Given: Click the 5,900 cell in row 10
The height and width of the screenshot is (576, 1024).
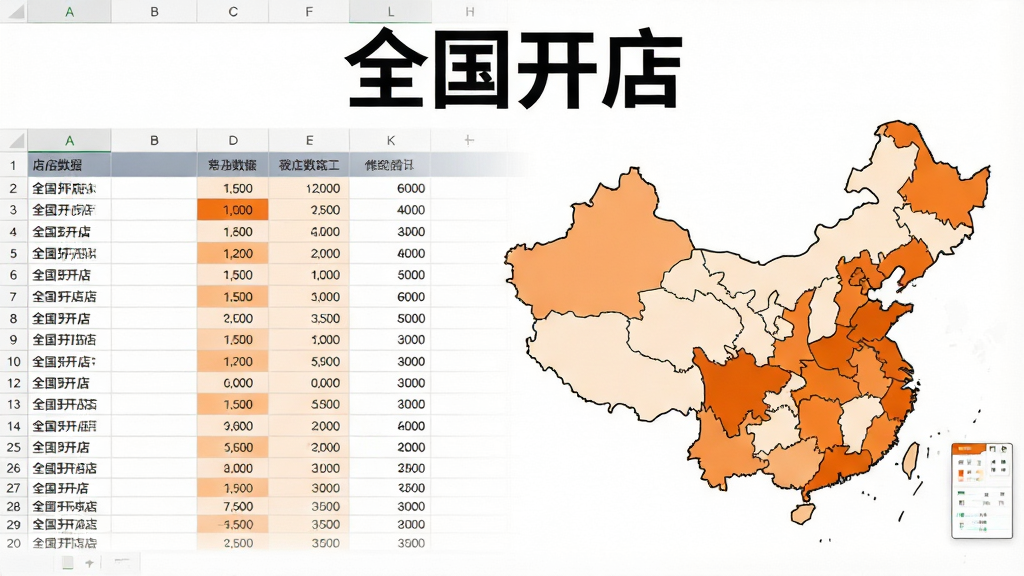Looking at the screenshot, I should [x=309, y=361].
